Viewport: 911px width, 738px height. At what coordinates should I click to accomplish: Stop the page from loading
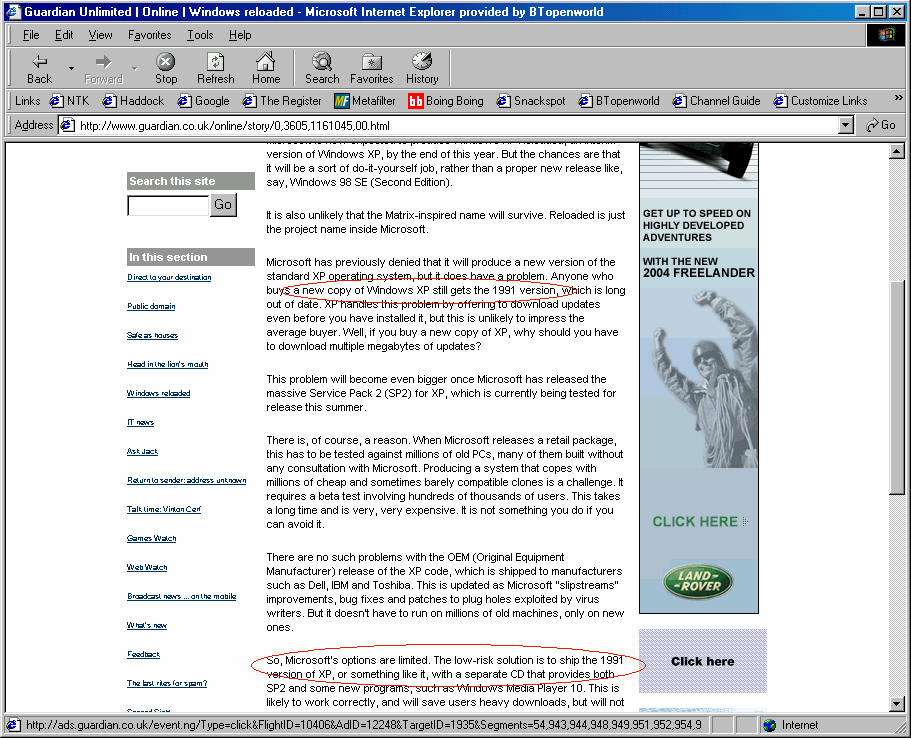pyautogui.click(x=166, y=69)
